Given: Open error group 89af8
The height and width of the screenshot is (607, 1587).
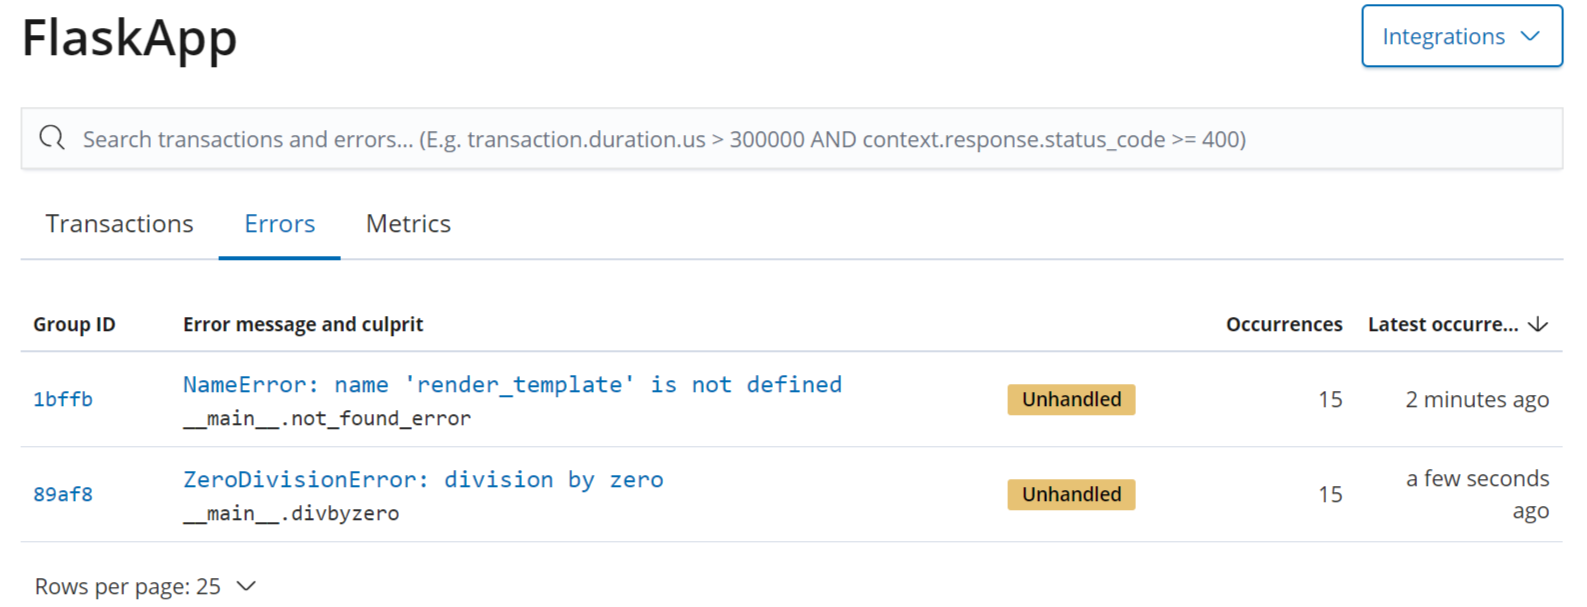Looking at the screenshot, I should [62, 493].
